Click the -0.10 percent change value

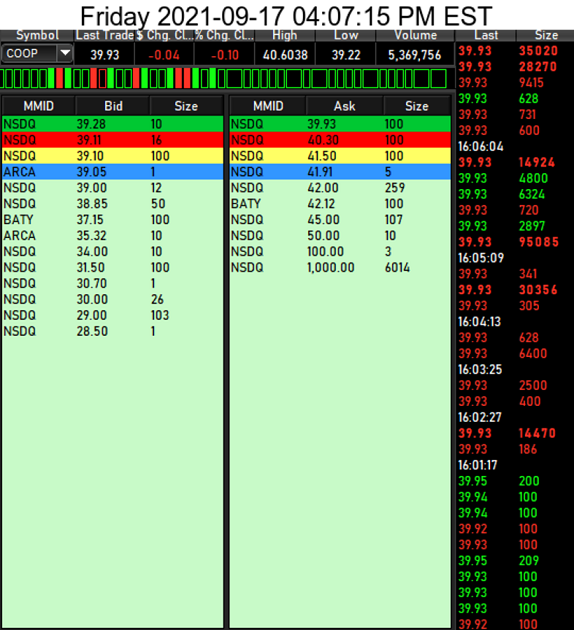click(225, 55)
